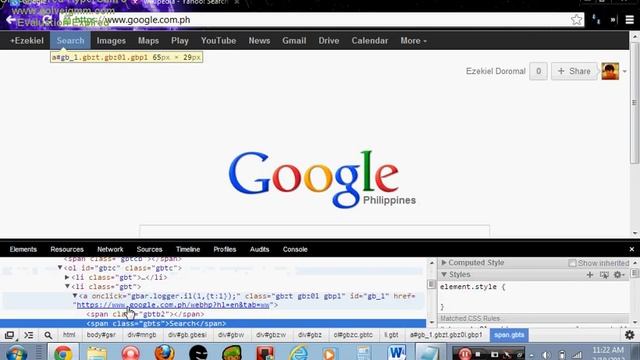
Task: Open the Chrome hamburger menu
Action: click(x=629, y=20)
